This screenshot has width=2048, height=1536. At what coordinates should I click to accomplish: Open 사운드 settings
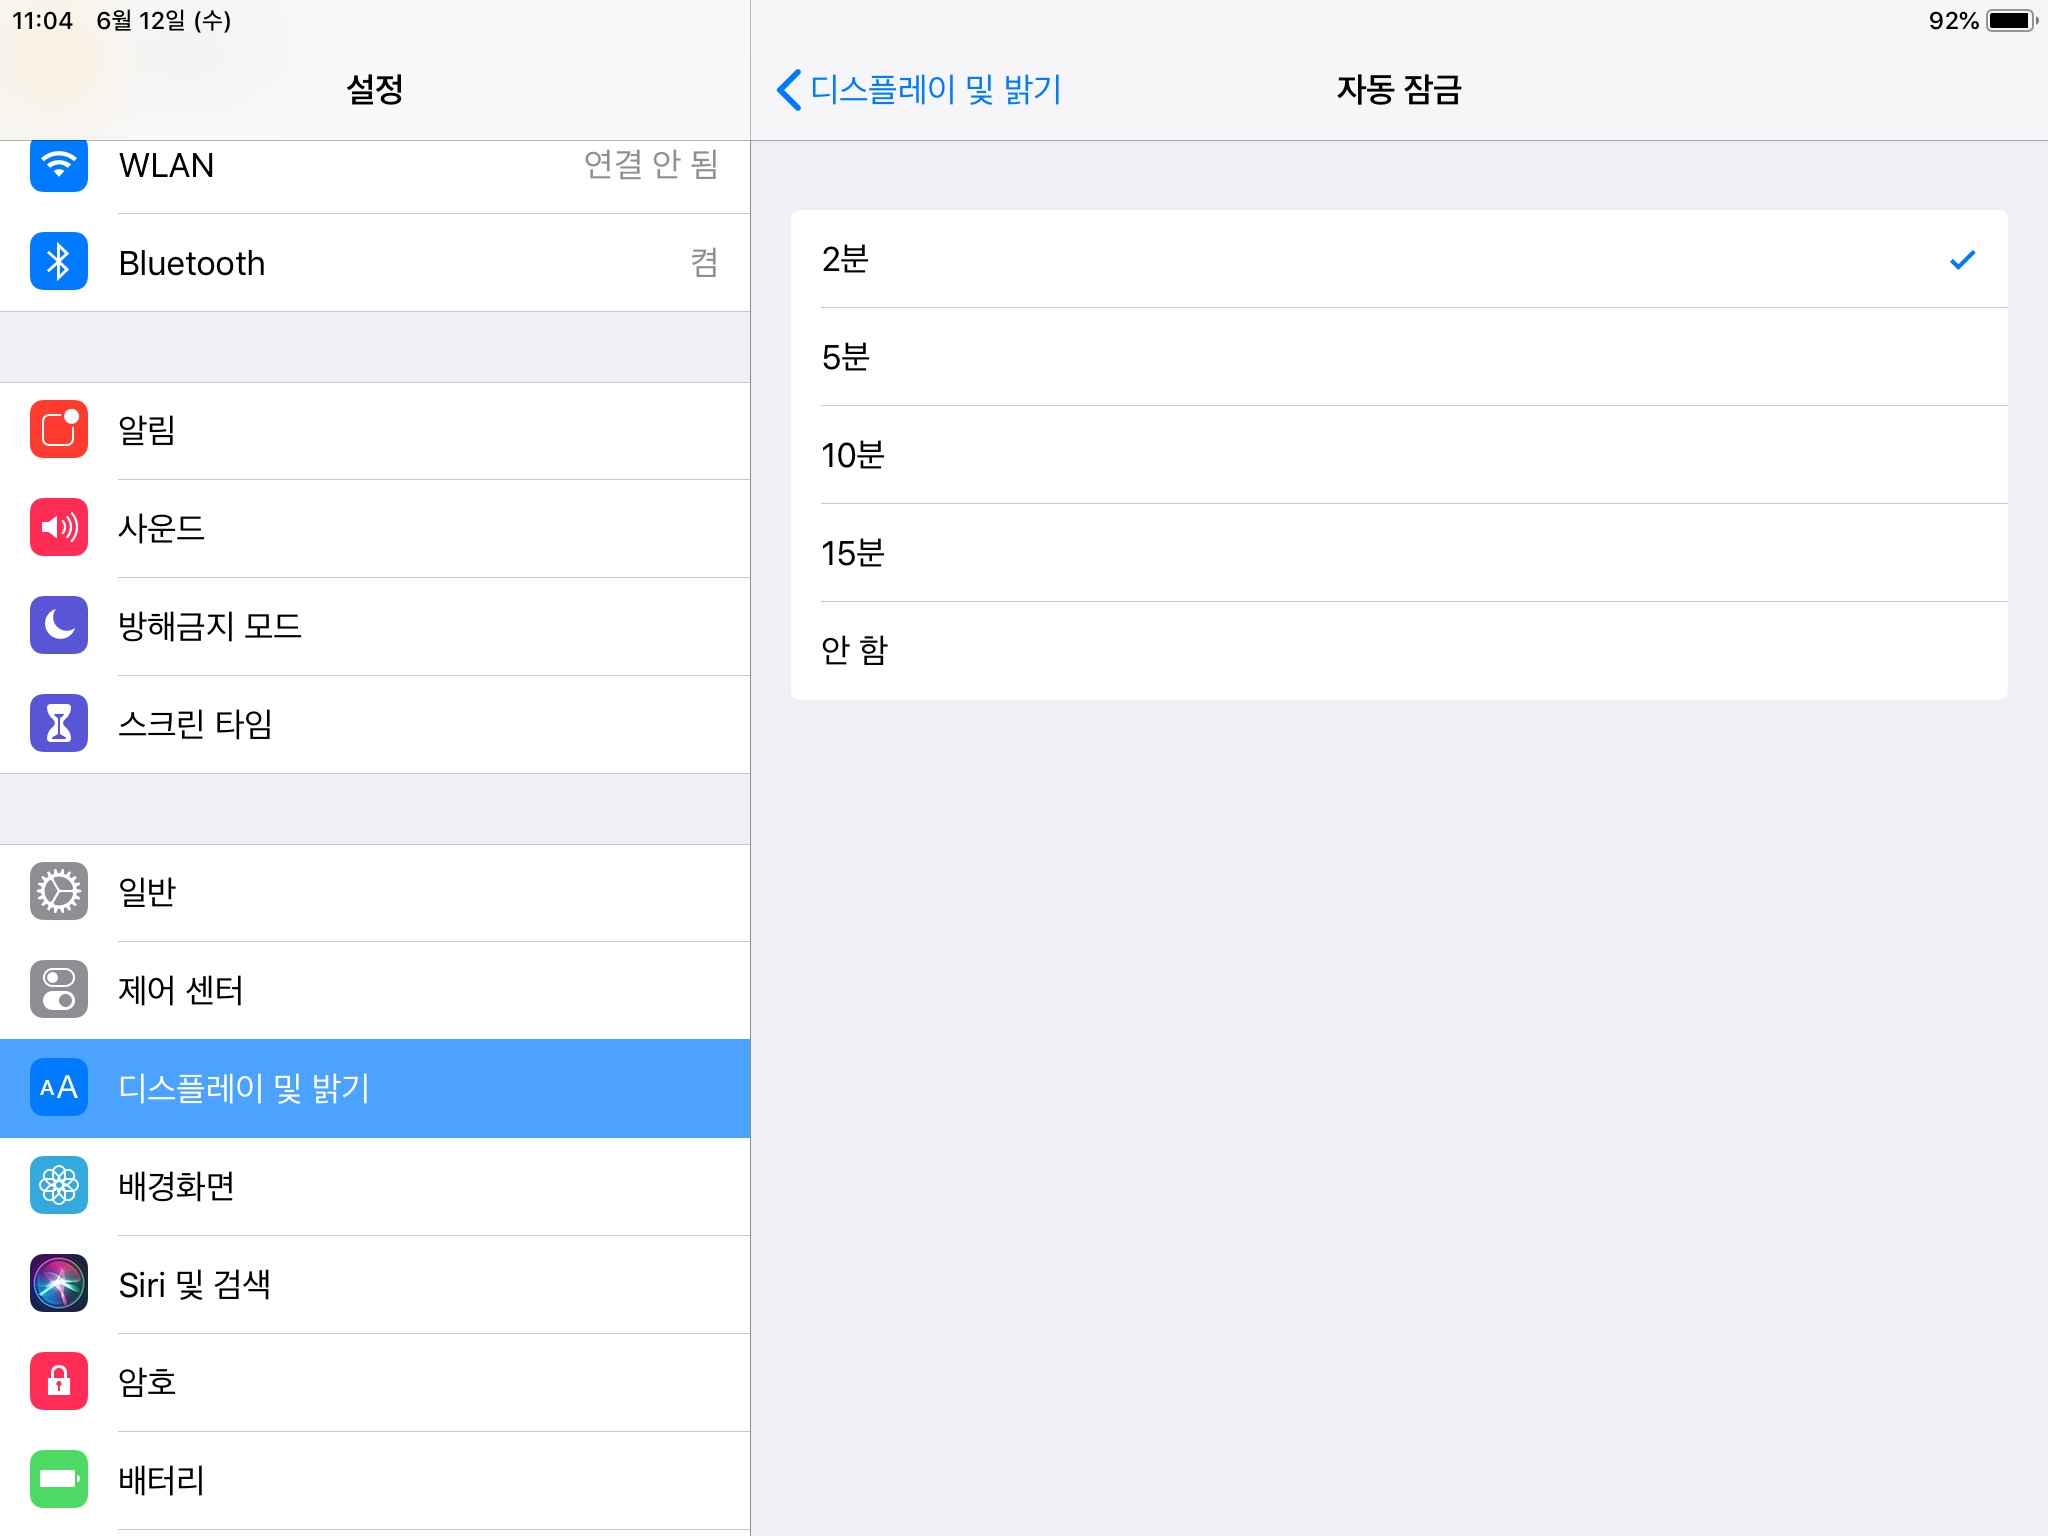tap(375, 528)
